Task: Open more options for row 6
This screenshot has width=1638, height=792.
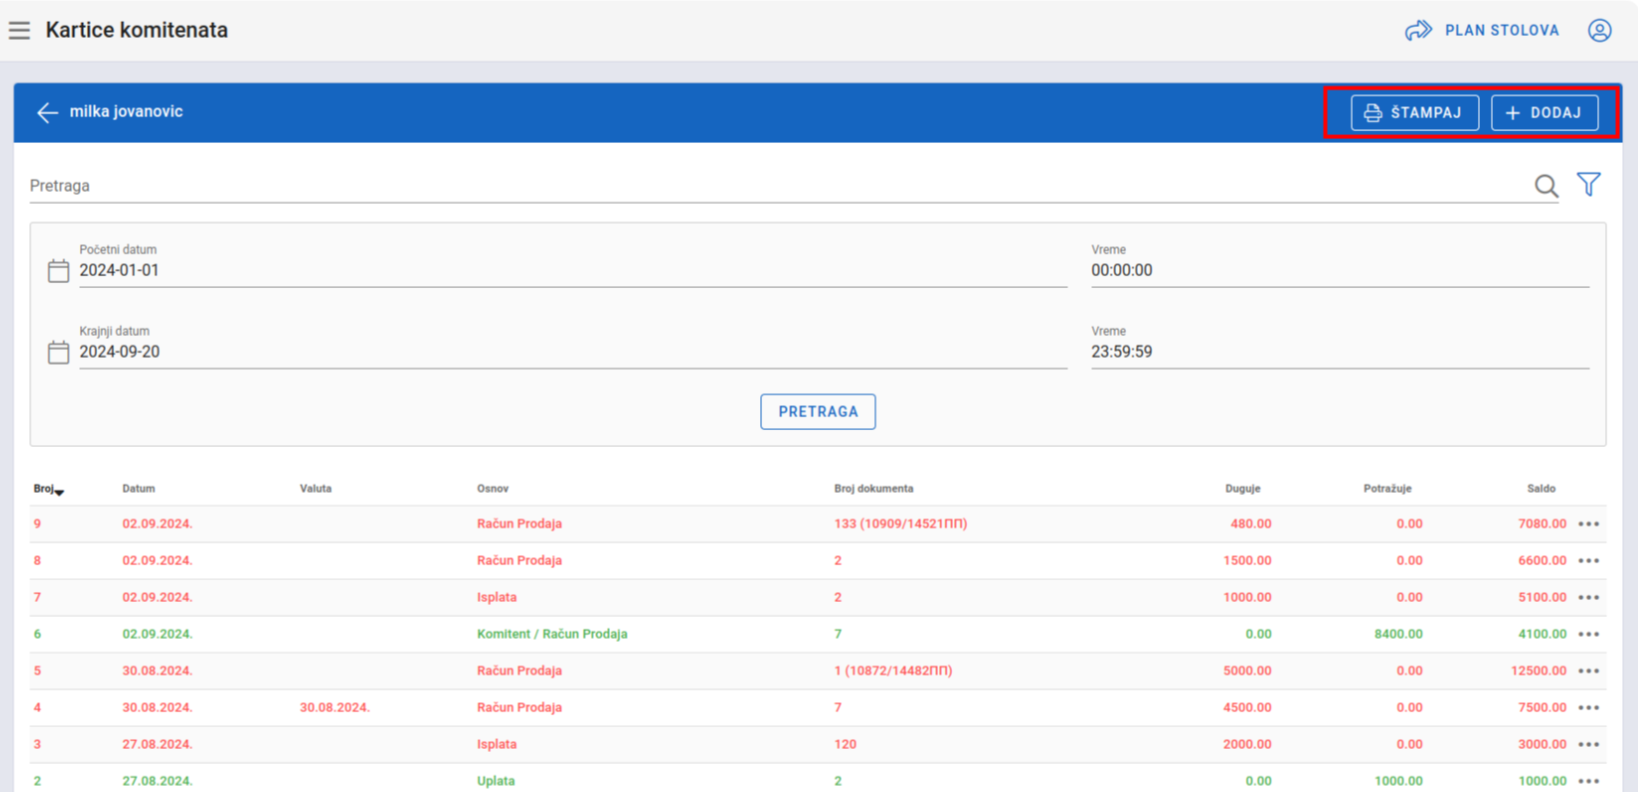Action: point(1589,635)
